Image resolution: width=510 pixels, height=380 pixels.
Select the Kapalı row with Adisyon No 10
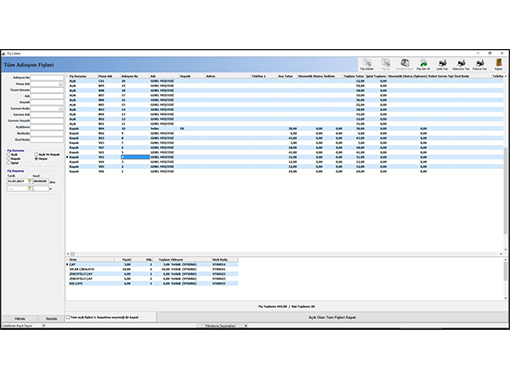[x=285, y=128]
